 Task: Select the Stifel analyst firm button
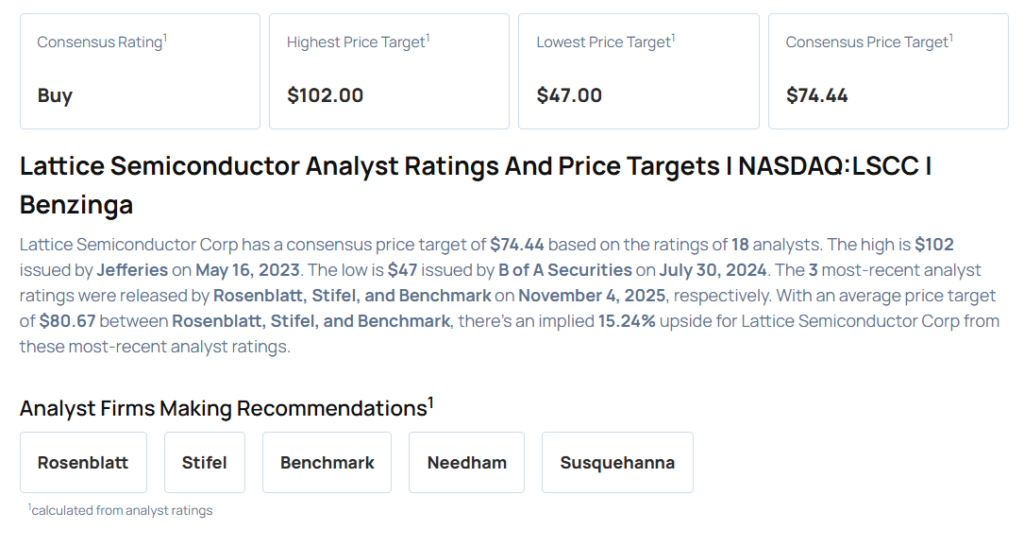(204, 462)
